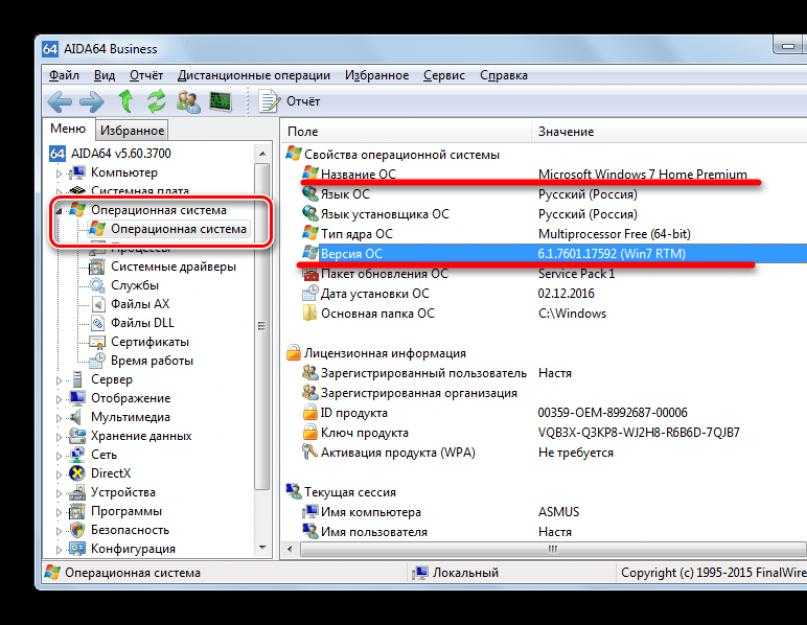
Task: Open Сертификаты in the tree
Action: pos(150,342)
